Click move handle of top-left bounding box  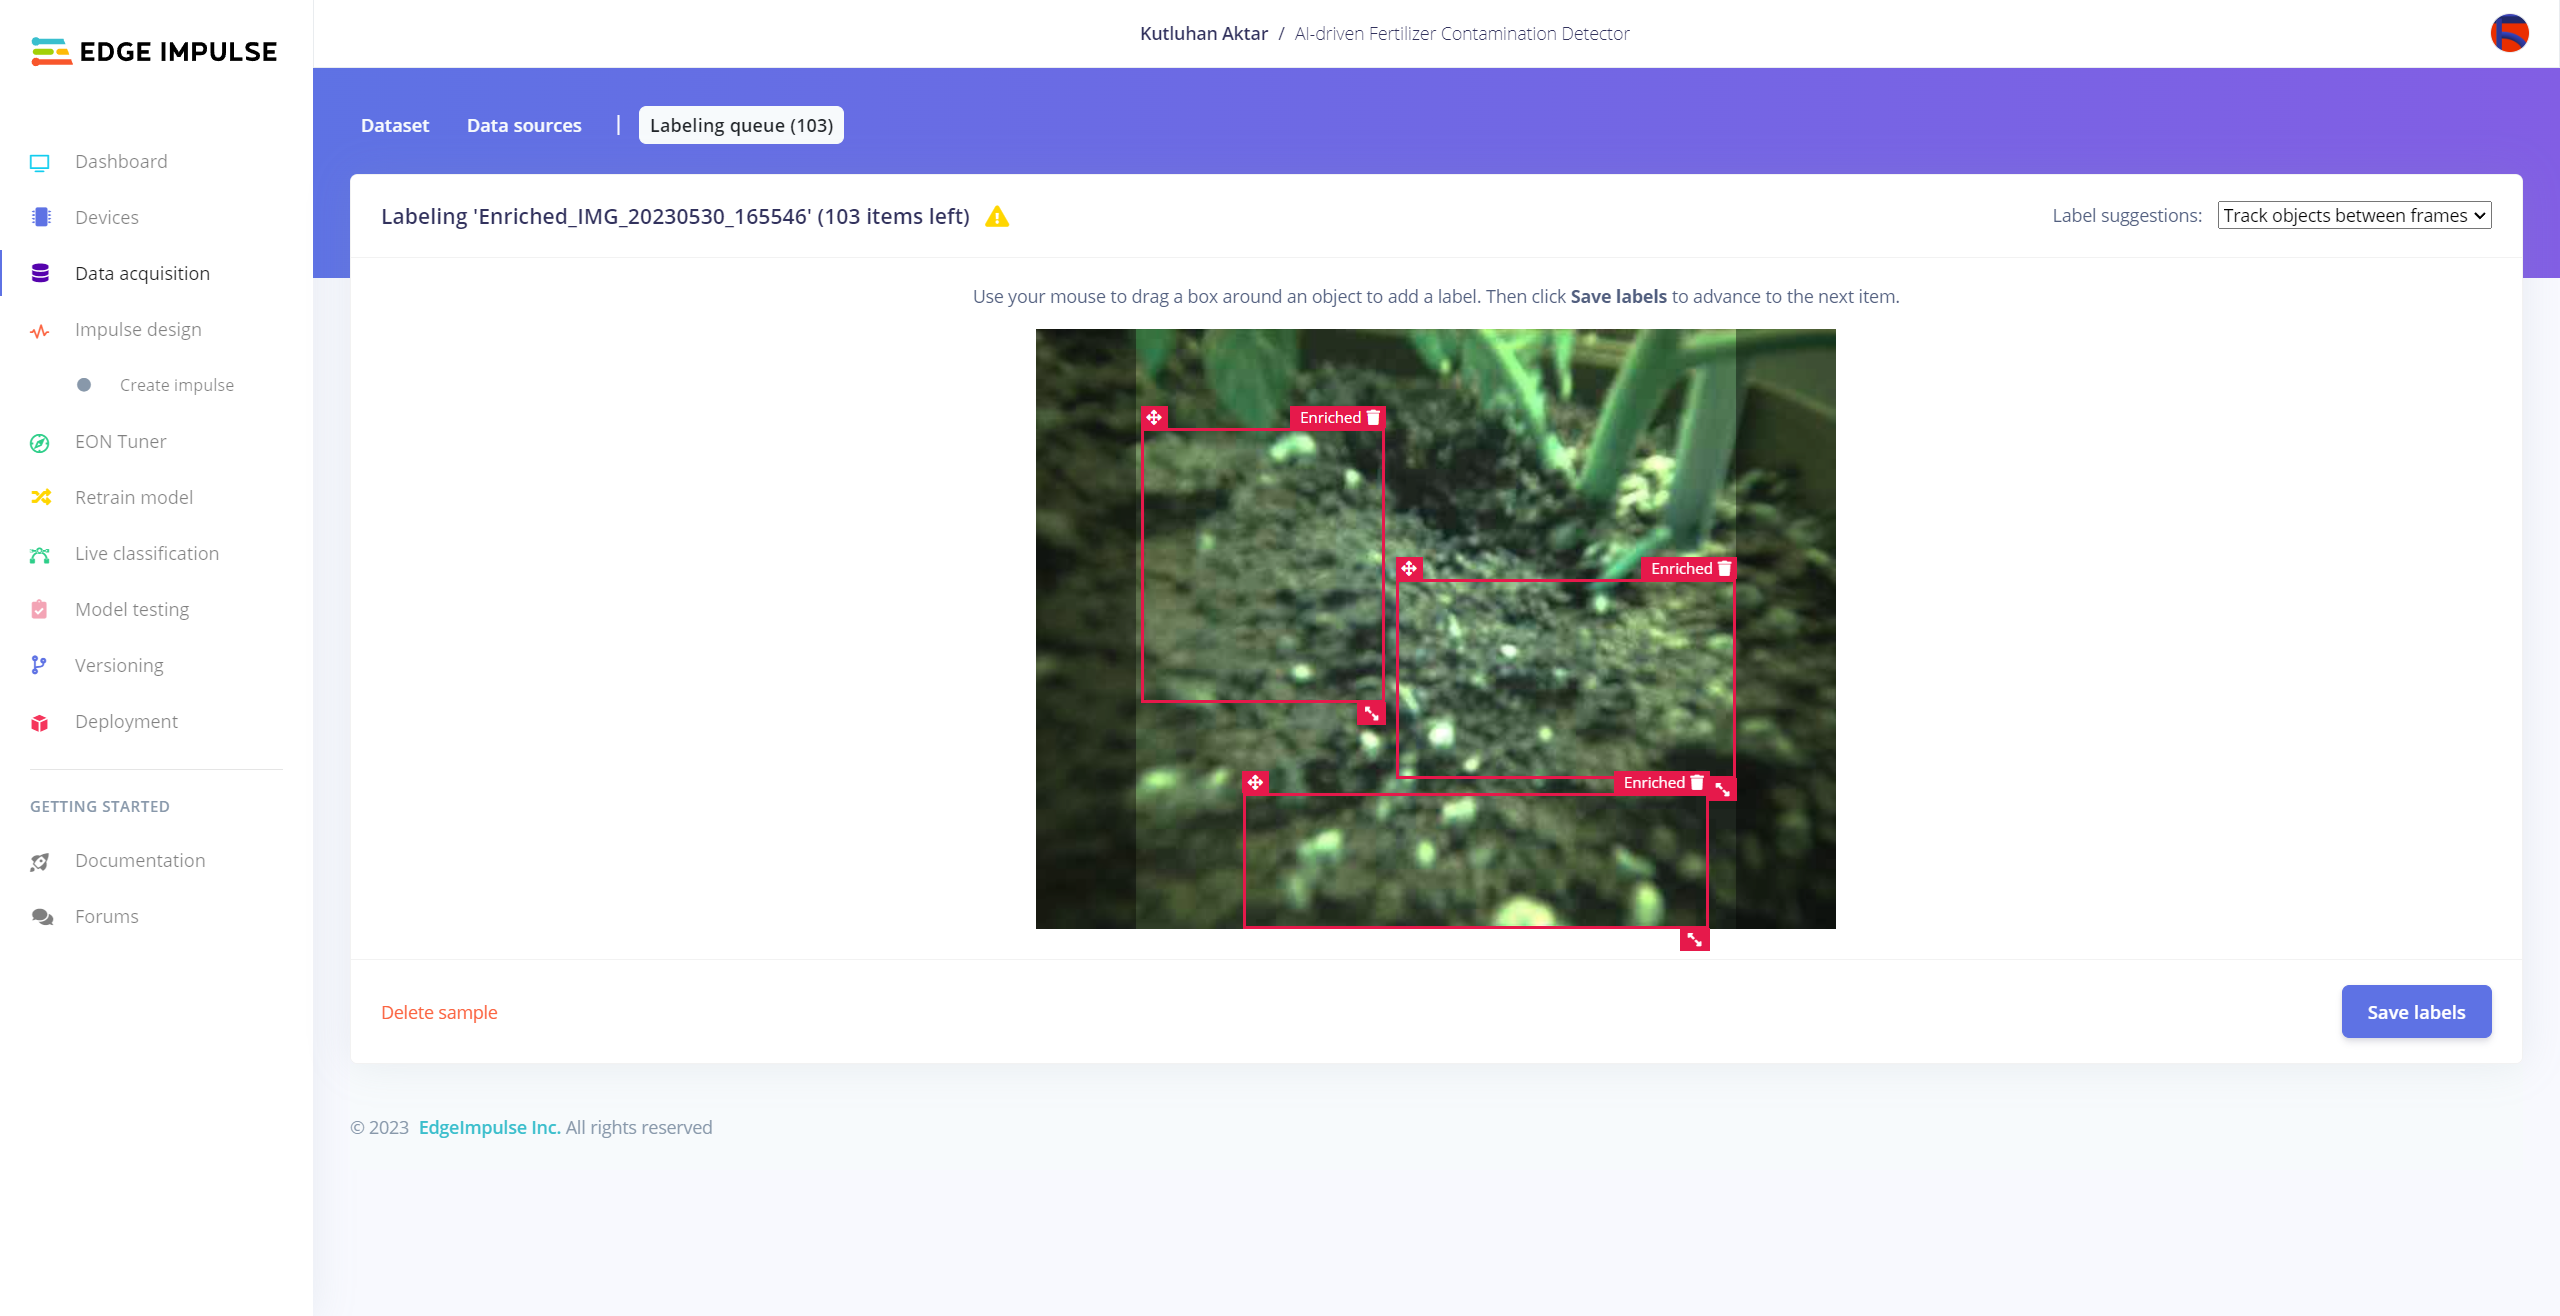tap(1154, 418)
